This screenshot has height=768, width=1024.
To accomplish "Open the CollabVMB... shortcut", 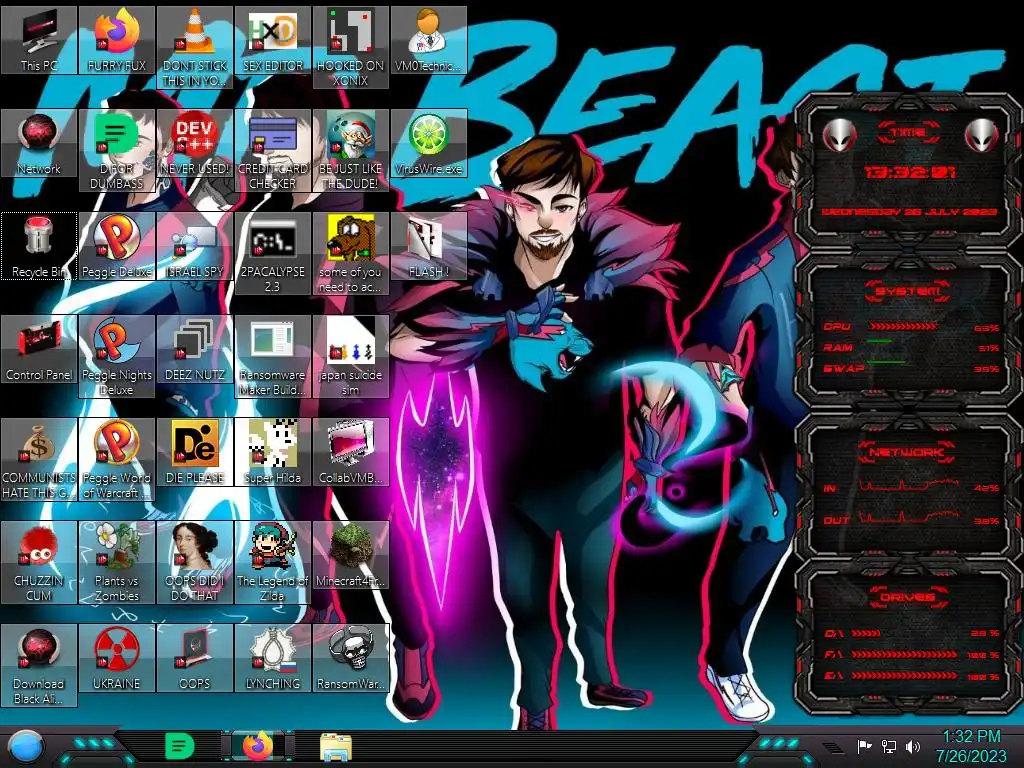I will pyautogui.click(x=351, y=453).
